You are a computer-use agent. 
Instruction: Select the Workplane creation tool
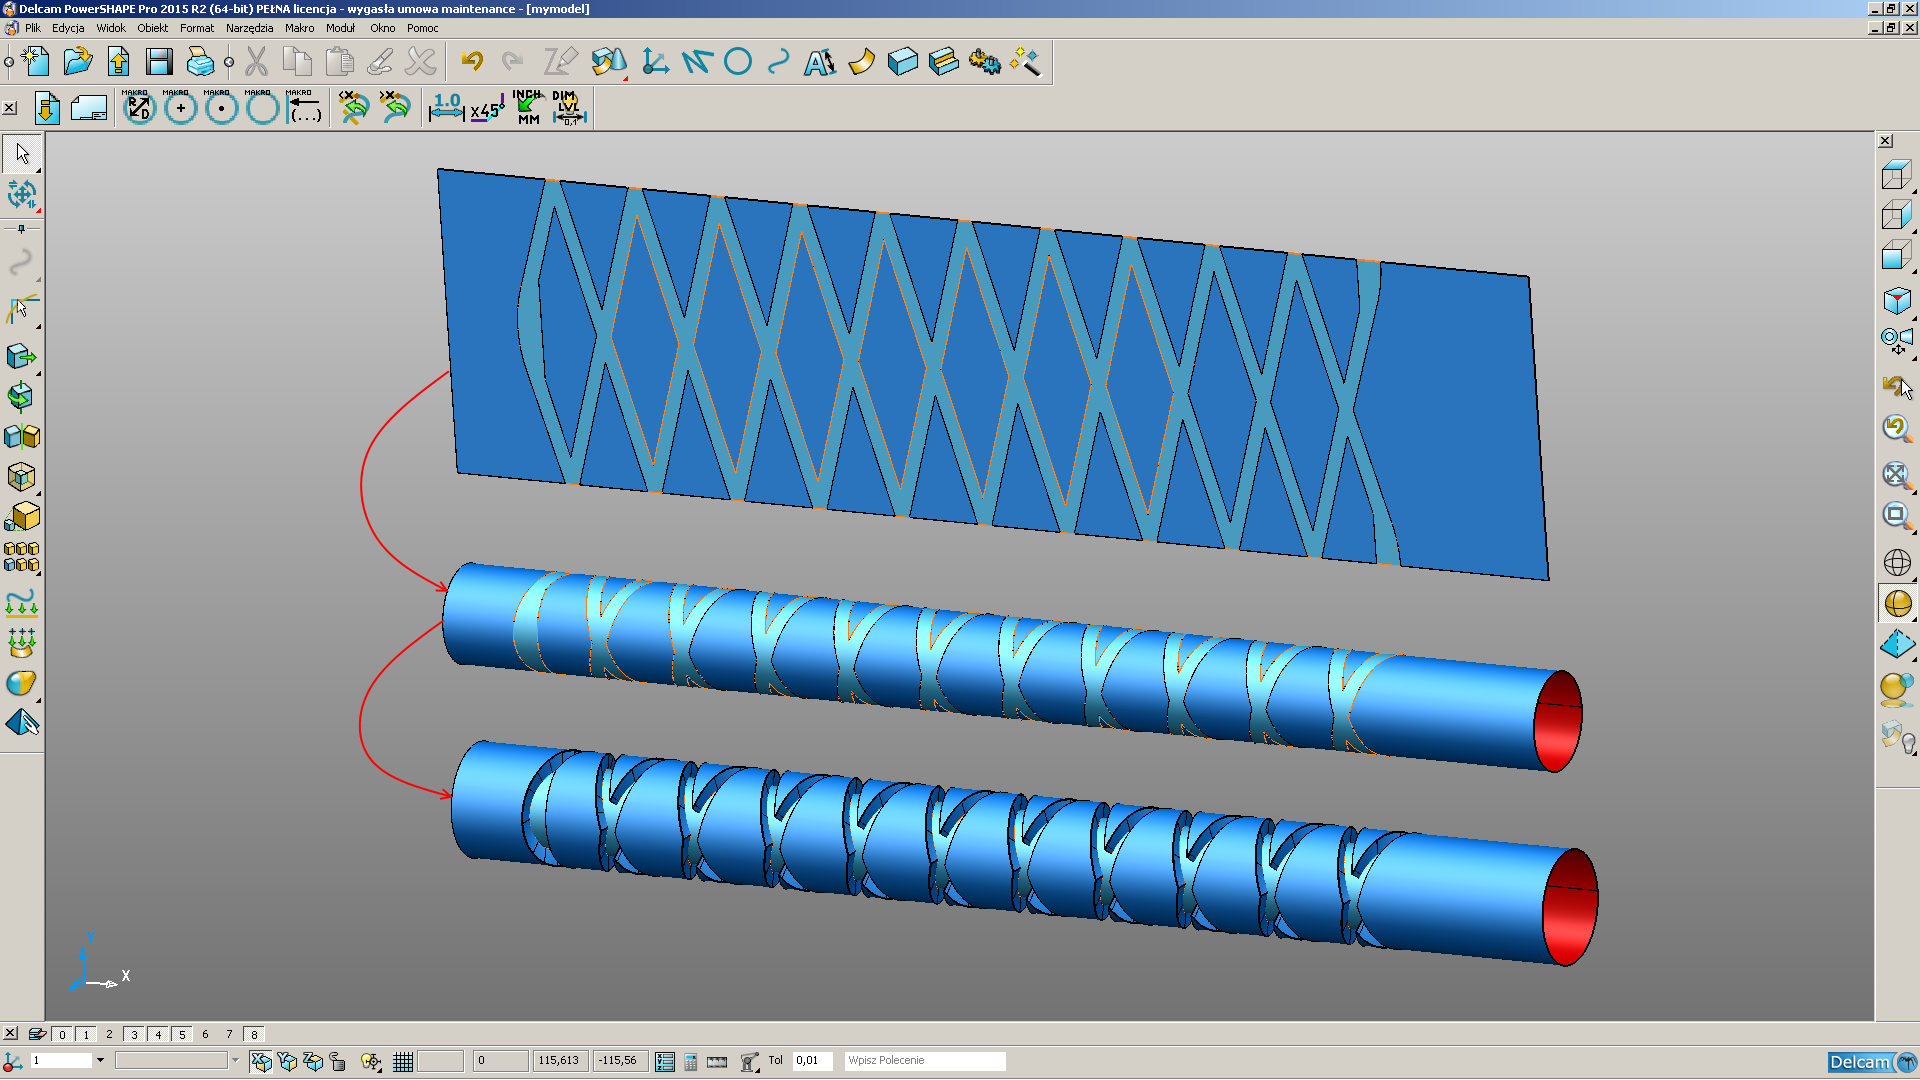click(656, 61)
